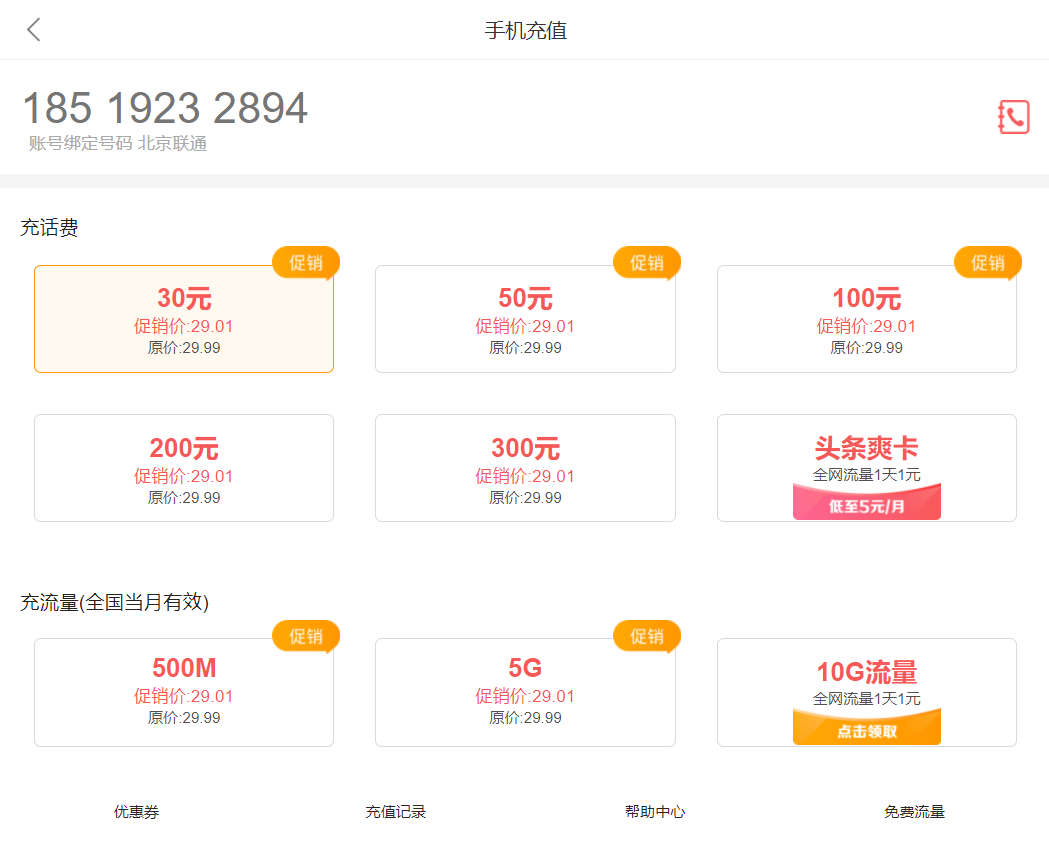
Task: Click 点击领取 to claim 10G流量
Action: (866, 730)
